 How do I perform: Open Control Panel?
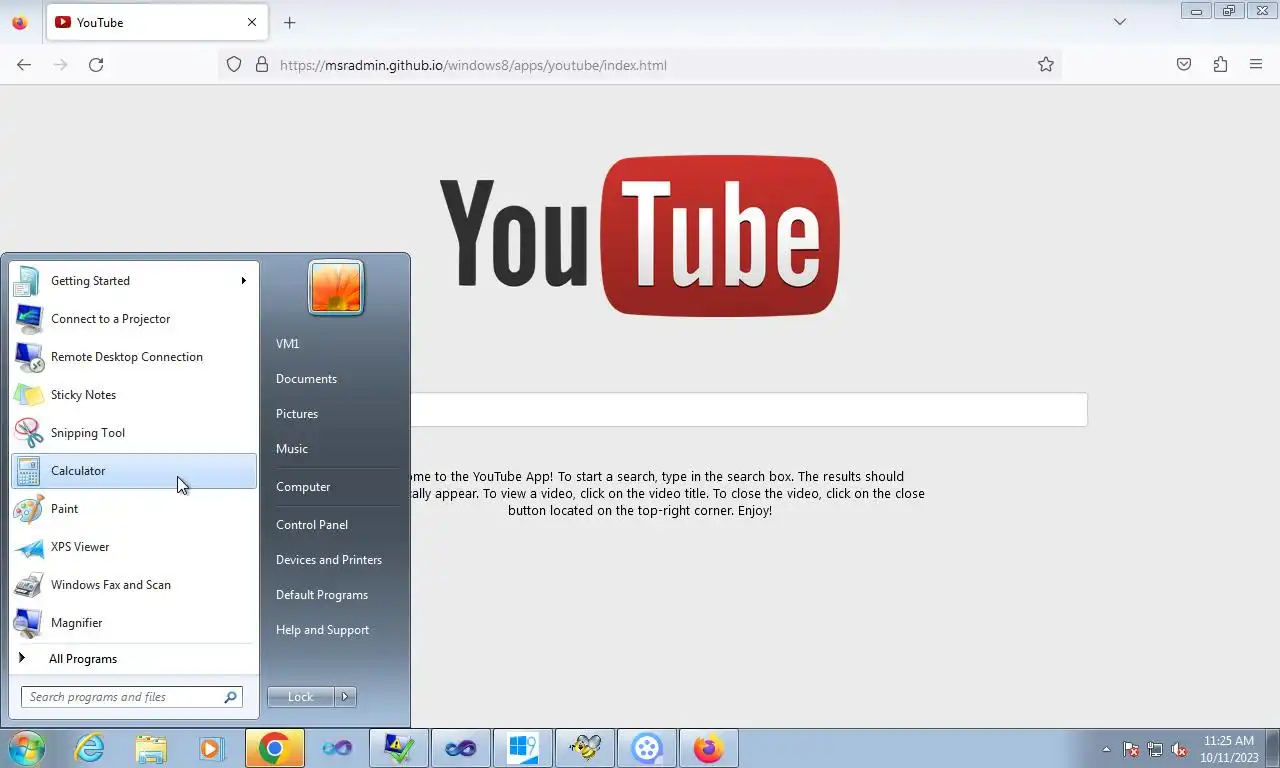(x=312, y=525)
